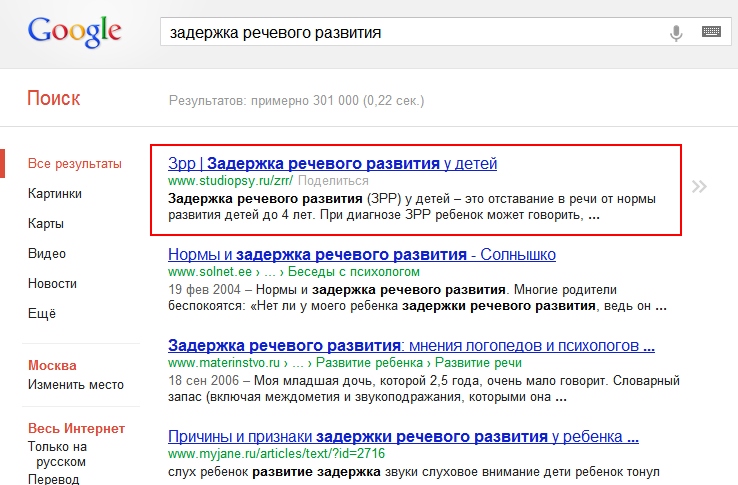Select the Все результаты filter
The width and height of the screenshot is (738, 485).
[75, 164]
